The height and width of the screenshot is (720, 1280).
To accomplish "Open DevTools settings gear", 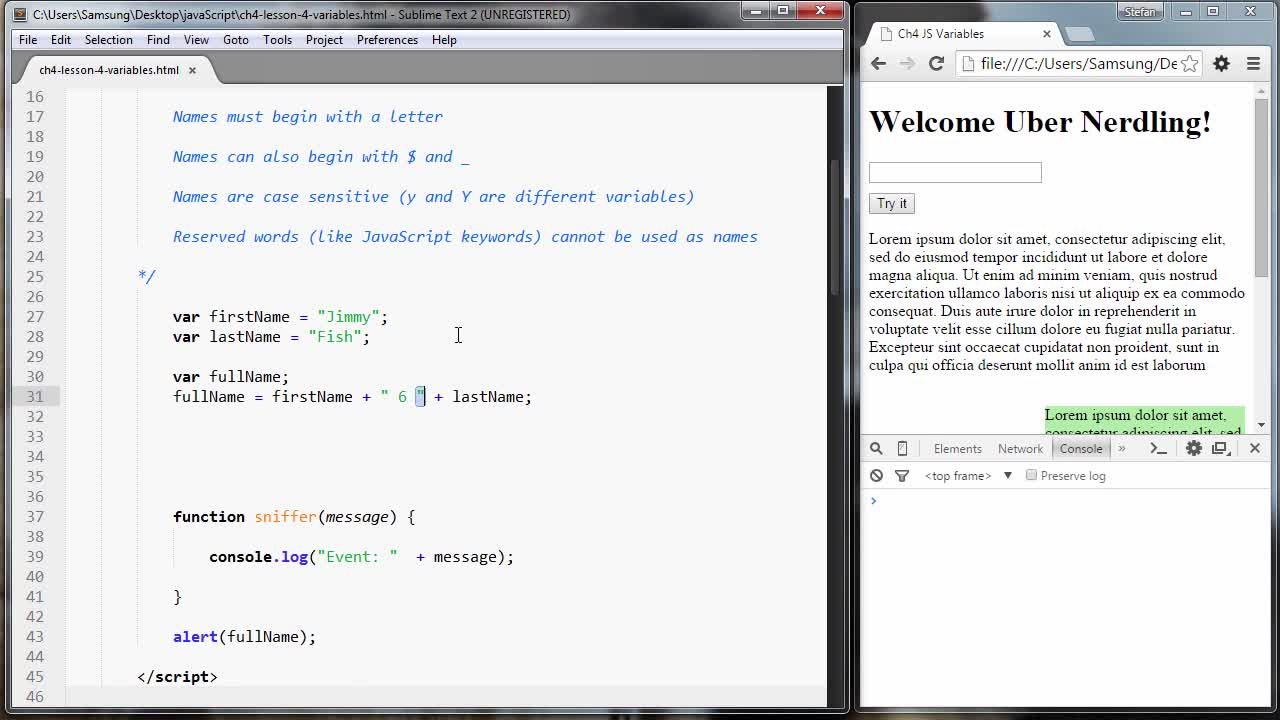I will tap(1193, 448).
